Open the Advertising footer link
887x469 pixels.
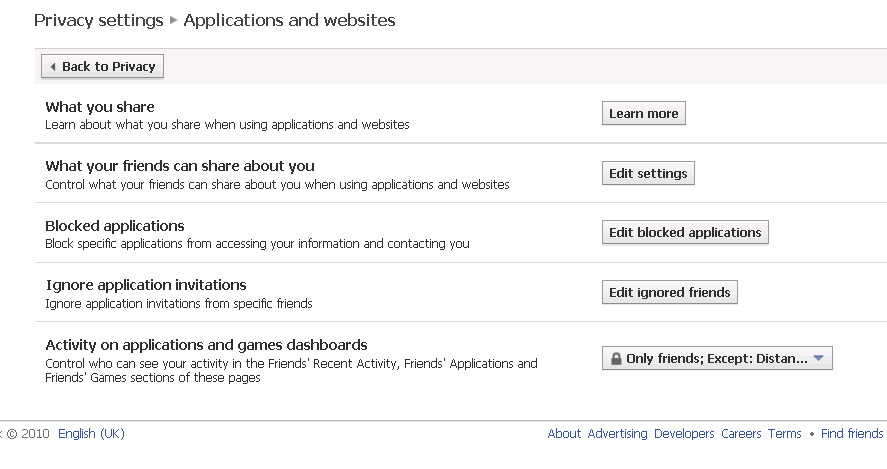617,434
